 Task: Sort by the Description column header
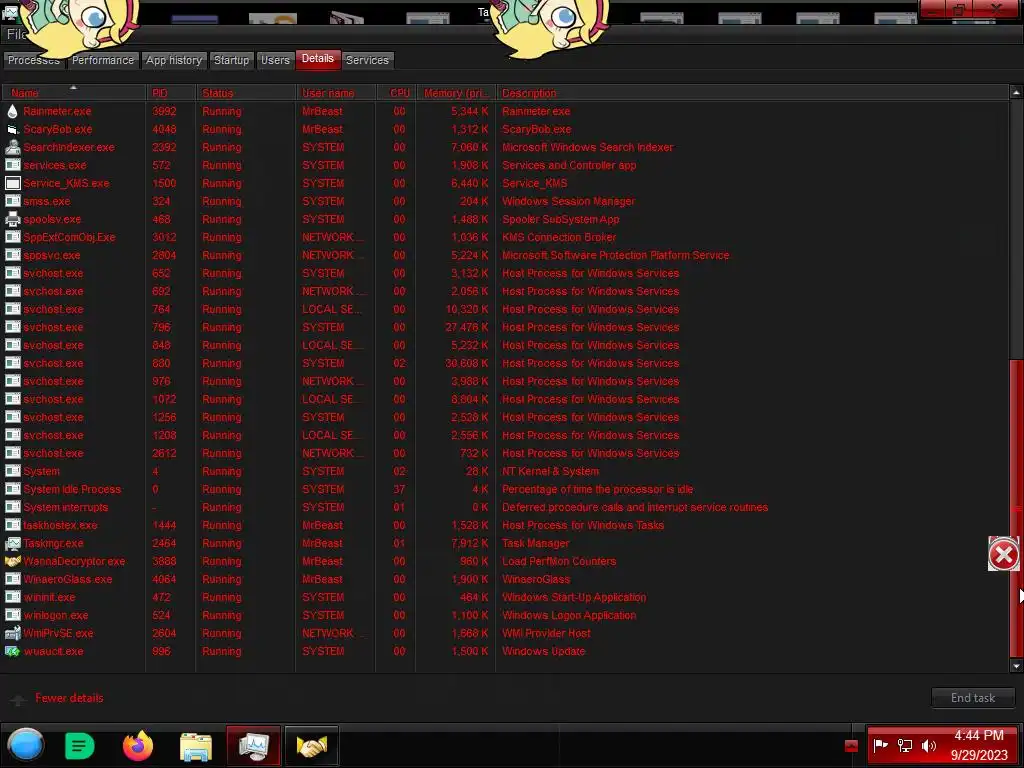[x=752, y=93]
